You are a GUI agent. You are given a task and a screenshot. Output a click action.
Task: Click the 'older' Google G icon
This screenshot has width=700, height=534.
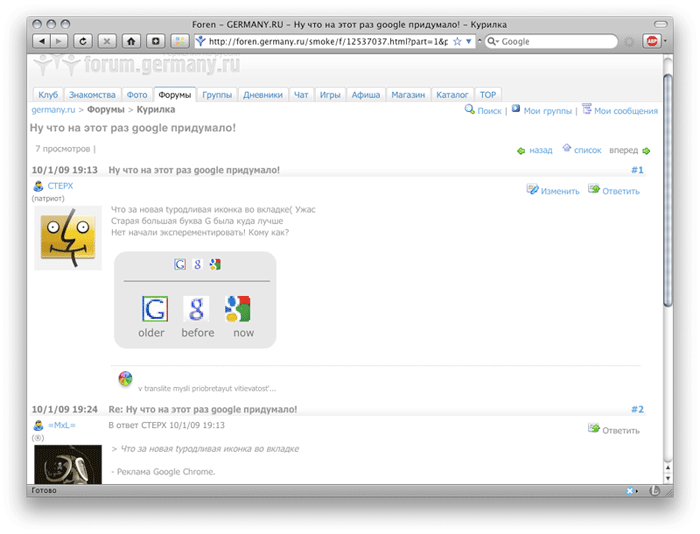(x=153, y=308)
